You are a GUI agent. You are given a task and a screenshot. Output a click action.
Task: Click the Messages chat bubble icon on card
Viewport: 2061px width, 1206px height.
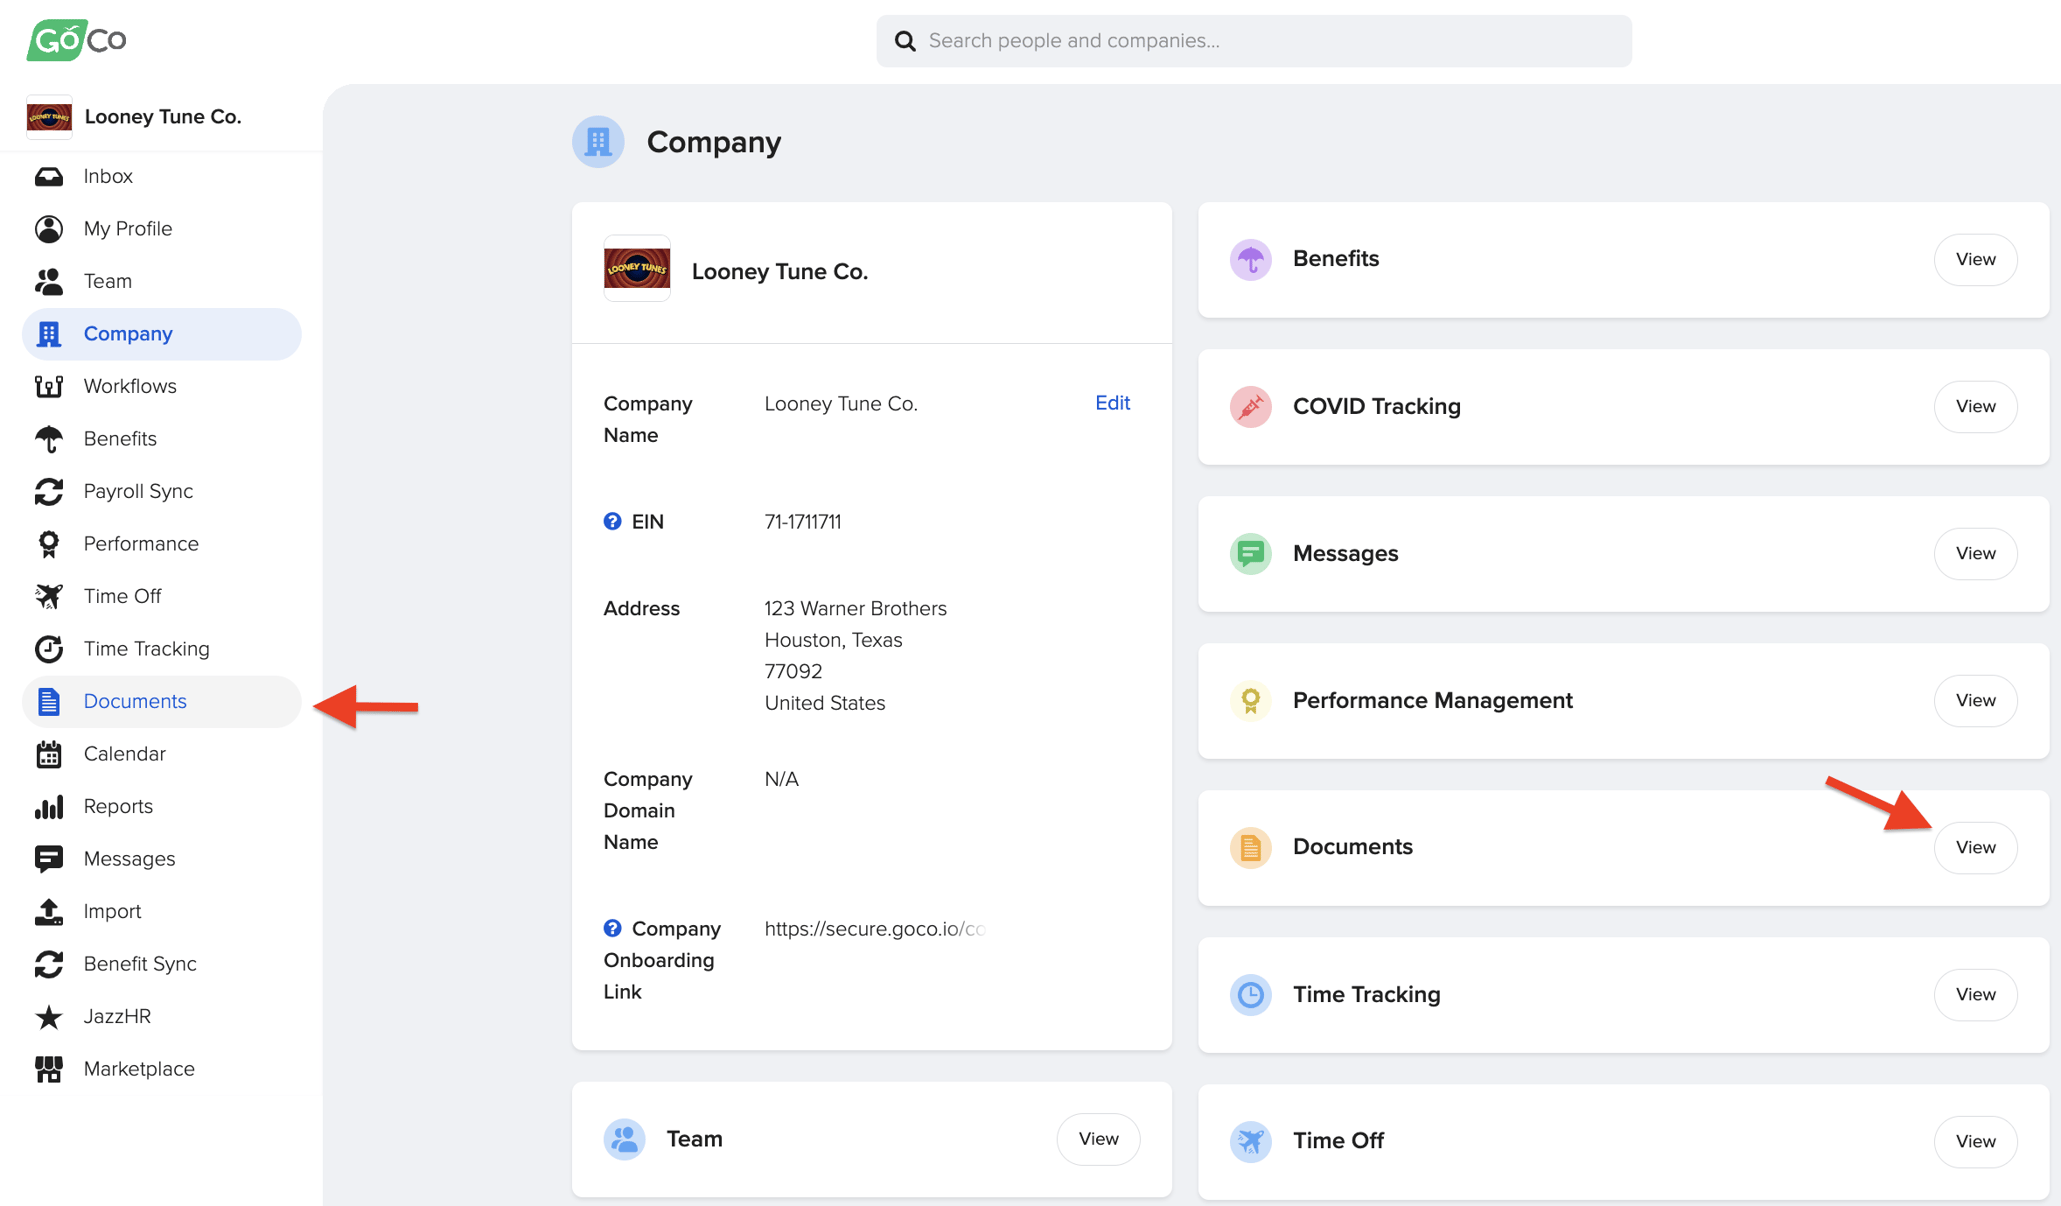coord(1250,553)
